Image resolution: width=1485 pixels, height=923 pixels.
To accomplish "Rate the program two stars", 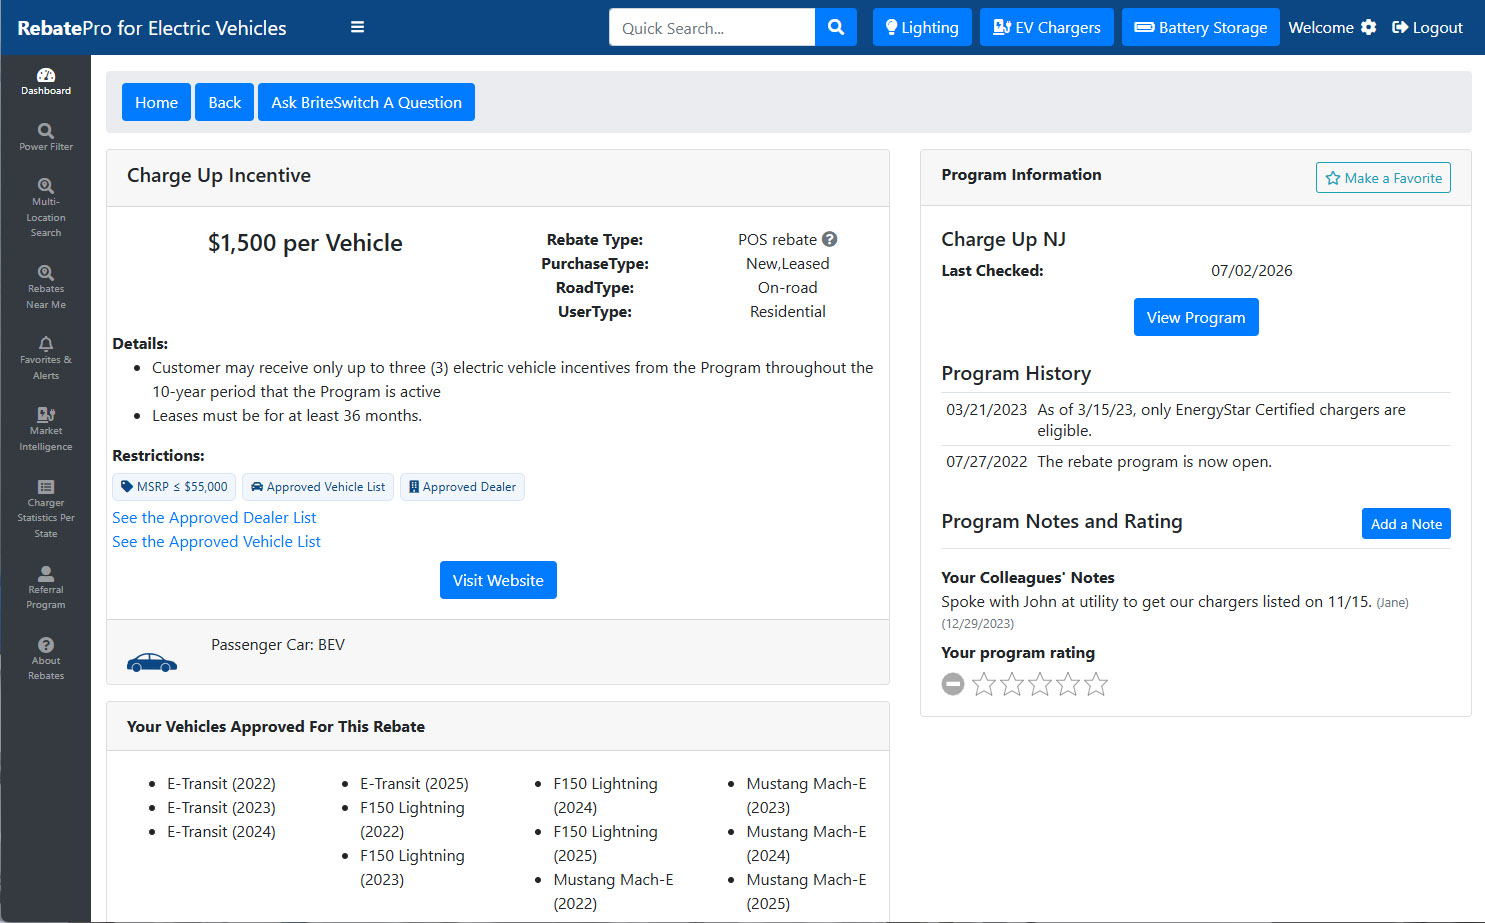I will [x=1012, y=684].
